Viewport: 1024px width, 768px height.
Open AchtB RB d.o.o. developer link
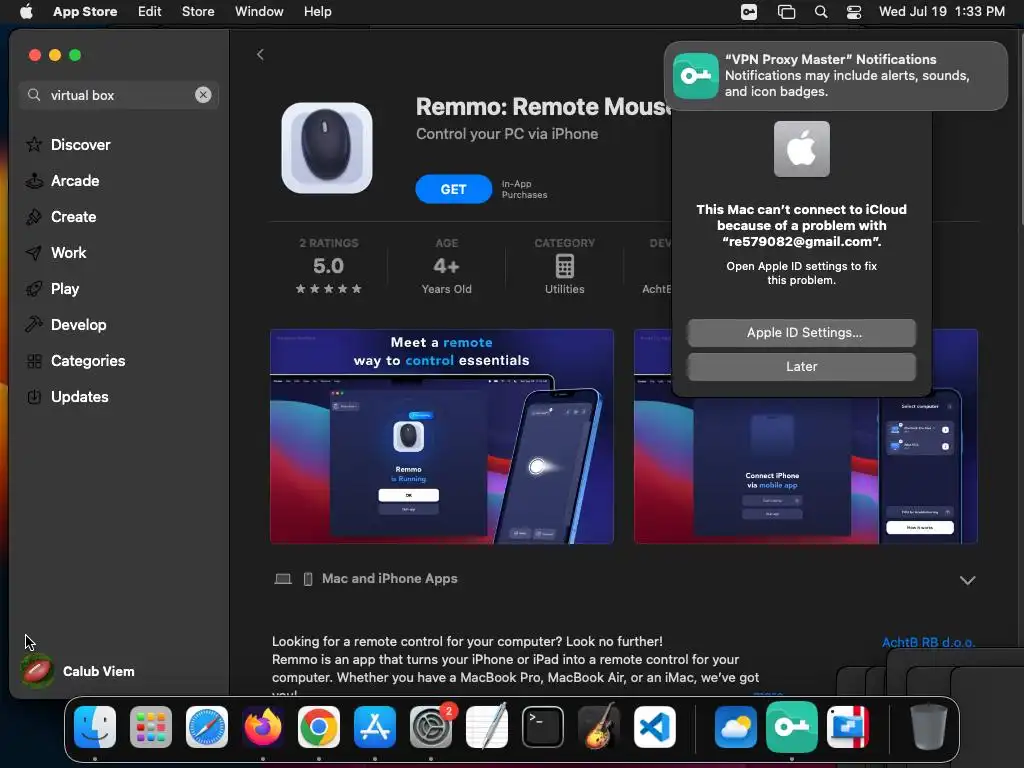[x=928, y=642]
